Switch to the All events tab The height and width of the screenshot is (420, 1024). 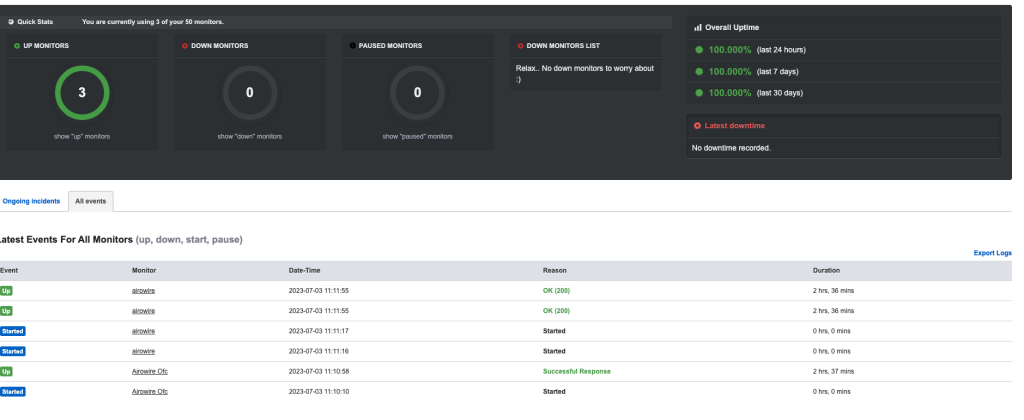[91, 201]
